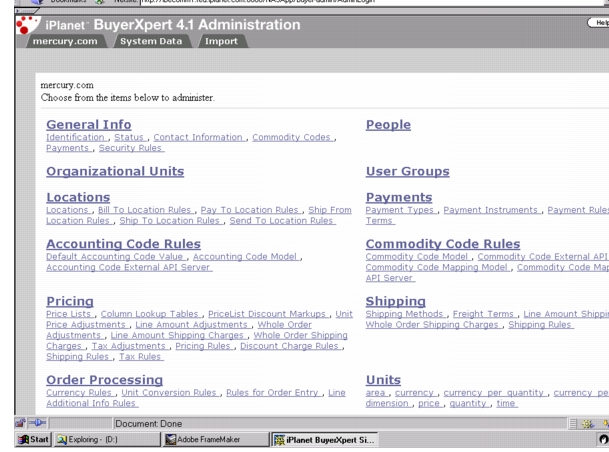Open Accounting Code External API Server link

(128, 267)
